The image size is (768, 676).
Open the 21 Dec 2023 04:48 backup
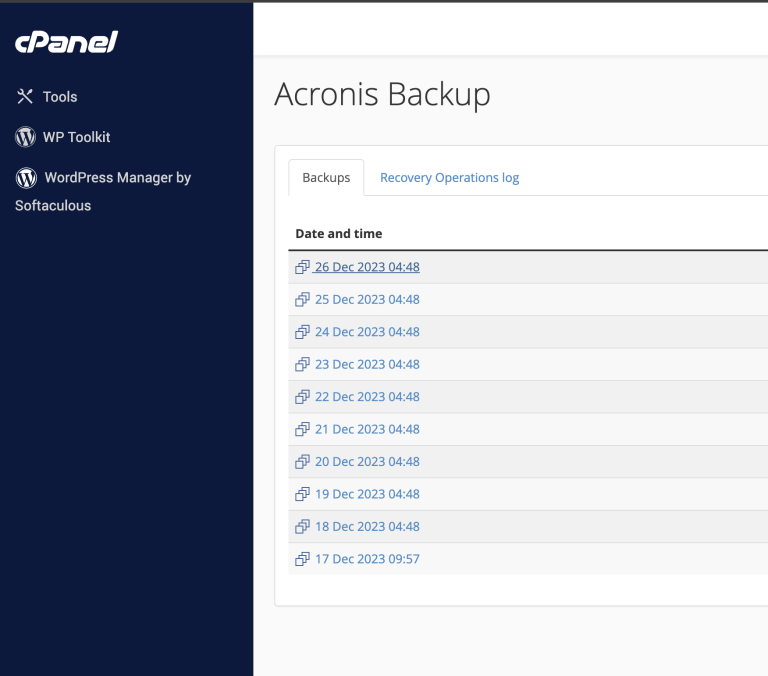pos(367,429)
